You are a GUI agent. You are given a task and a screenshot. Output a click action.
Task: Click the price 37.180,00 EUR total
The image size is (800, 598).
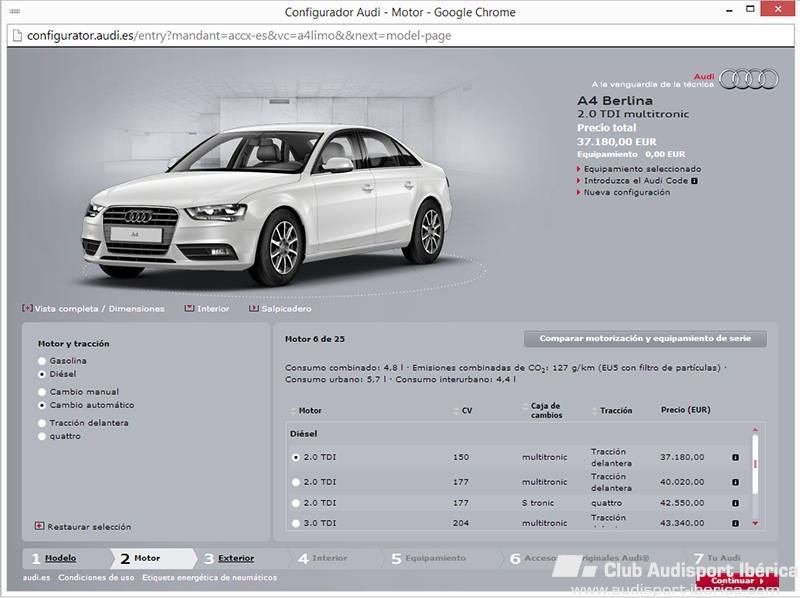[x=616, y=141]
